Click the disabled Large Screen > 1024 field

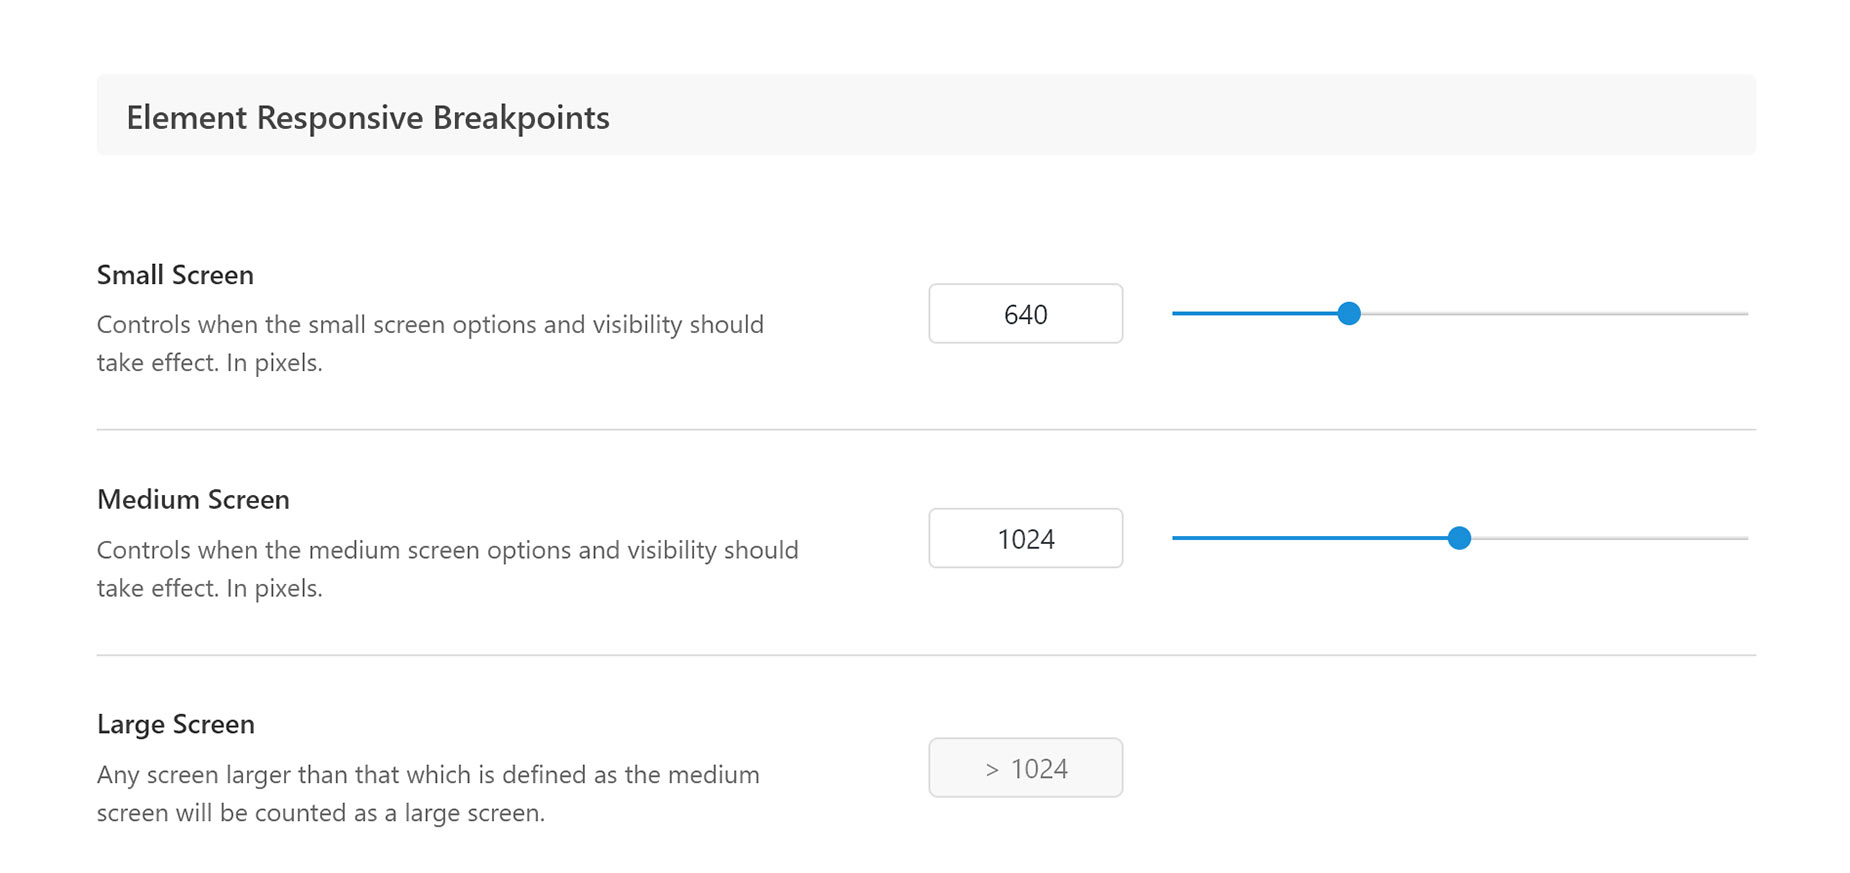1025,768
